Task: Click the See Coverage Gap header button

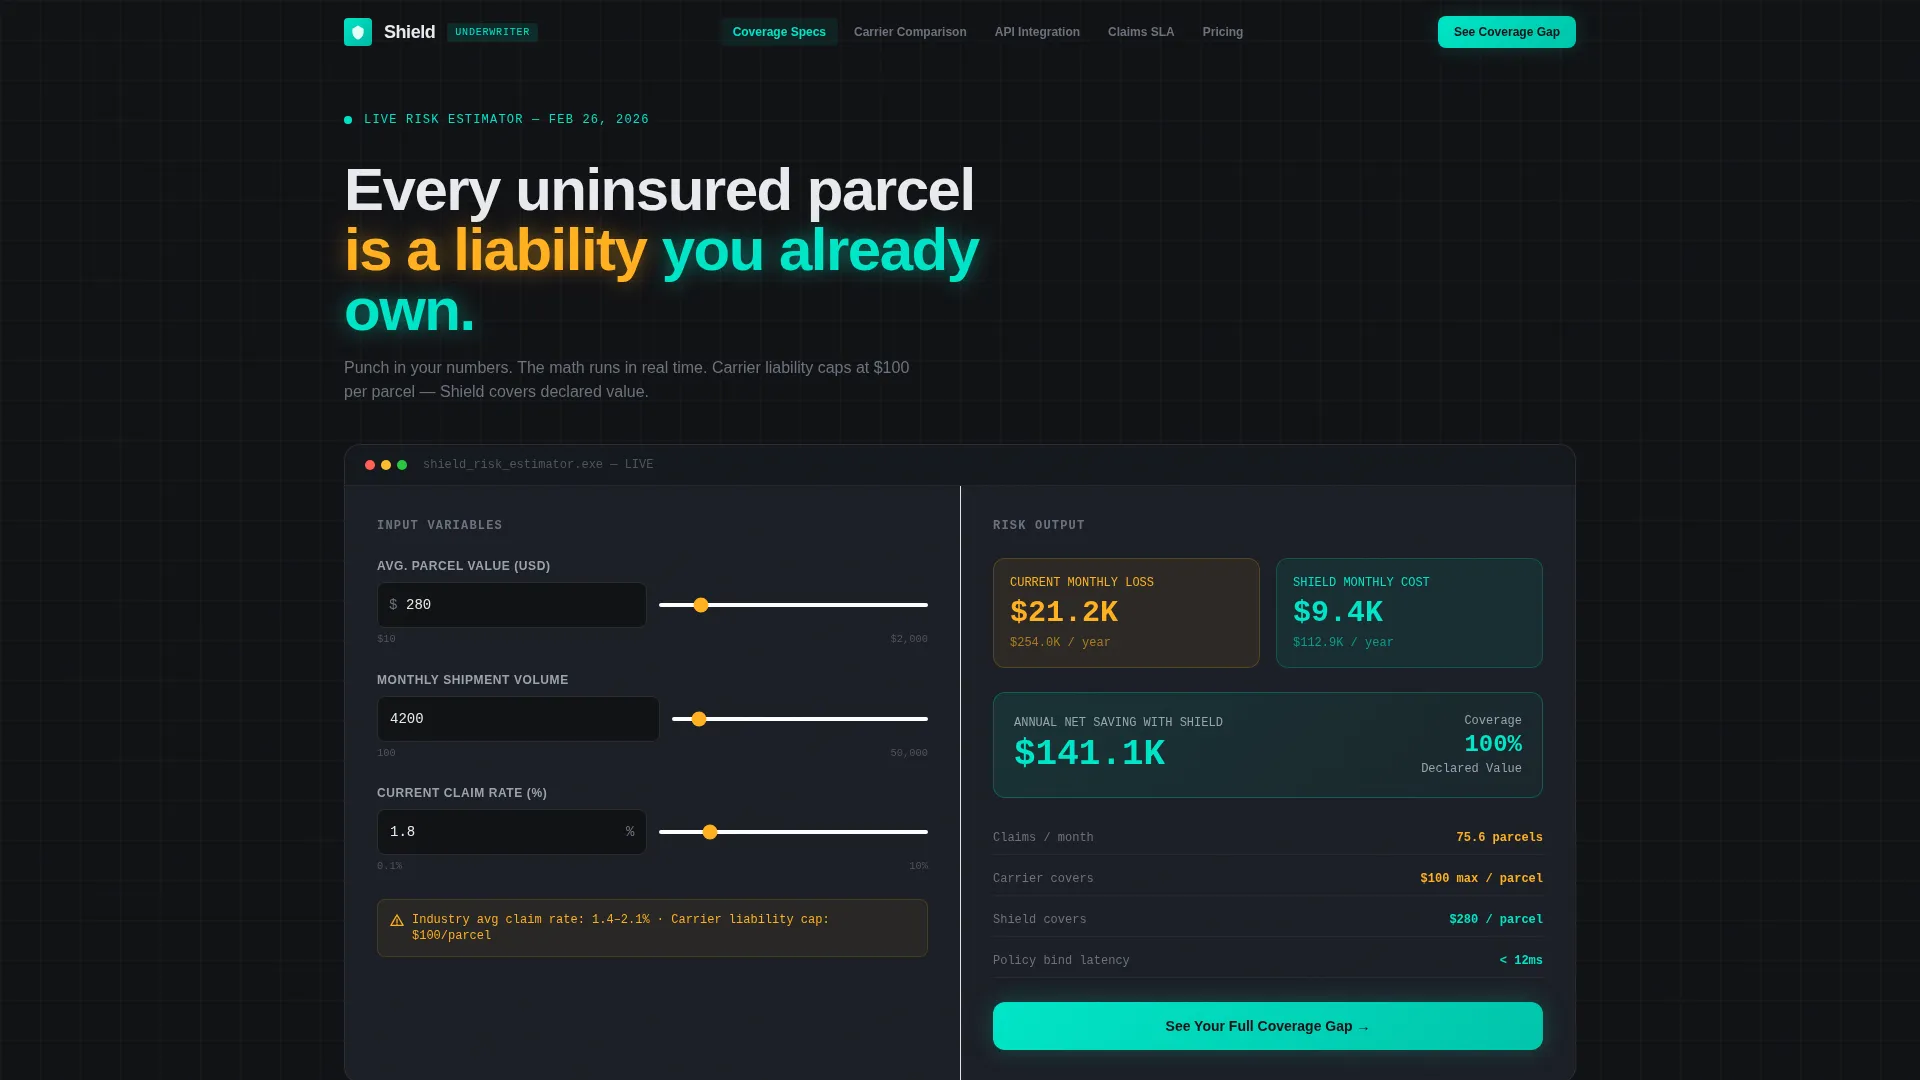Action: tap(1506, 32)
